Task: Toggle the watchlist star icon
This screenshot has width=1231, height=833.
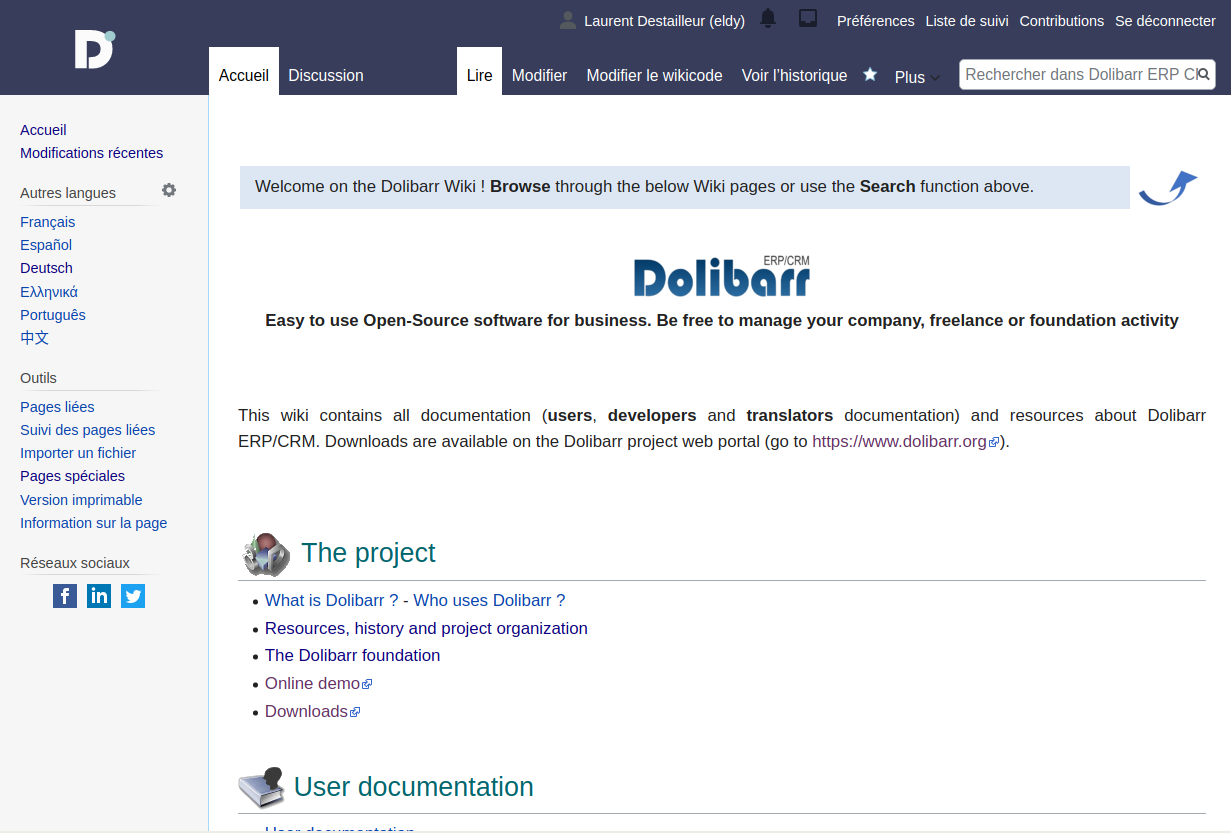Action: click(870, 74)
